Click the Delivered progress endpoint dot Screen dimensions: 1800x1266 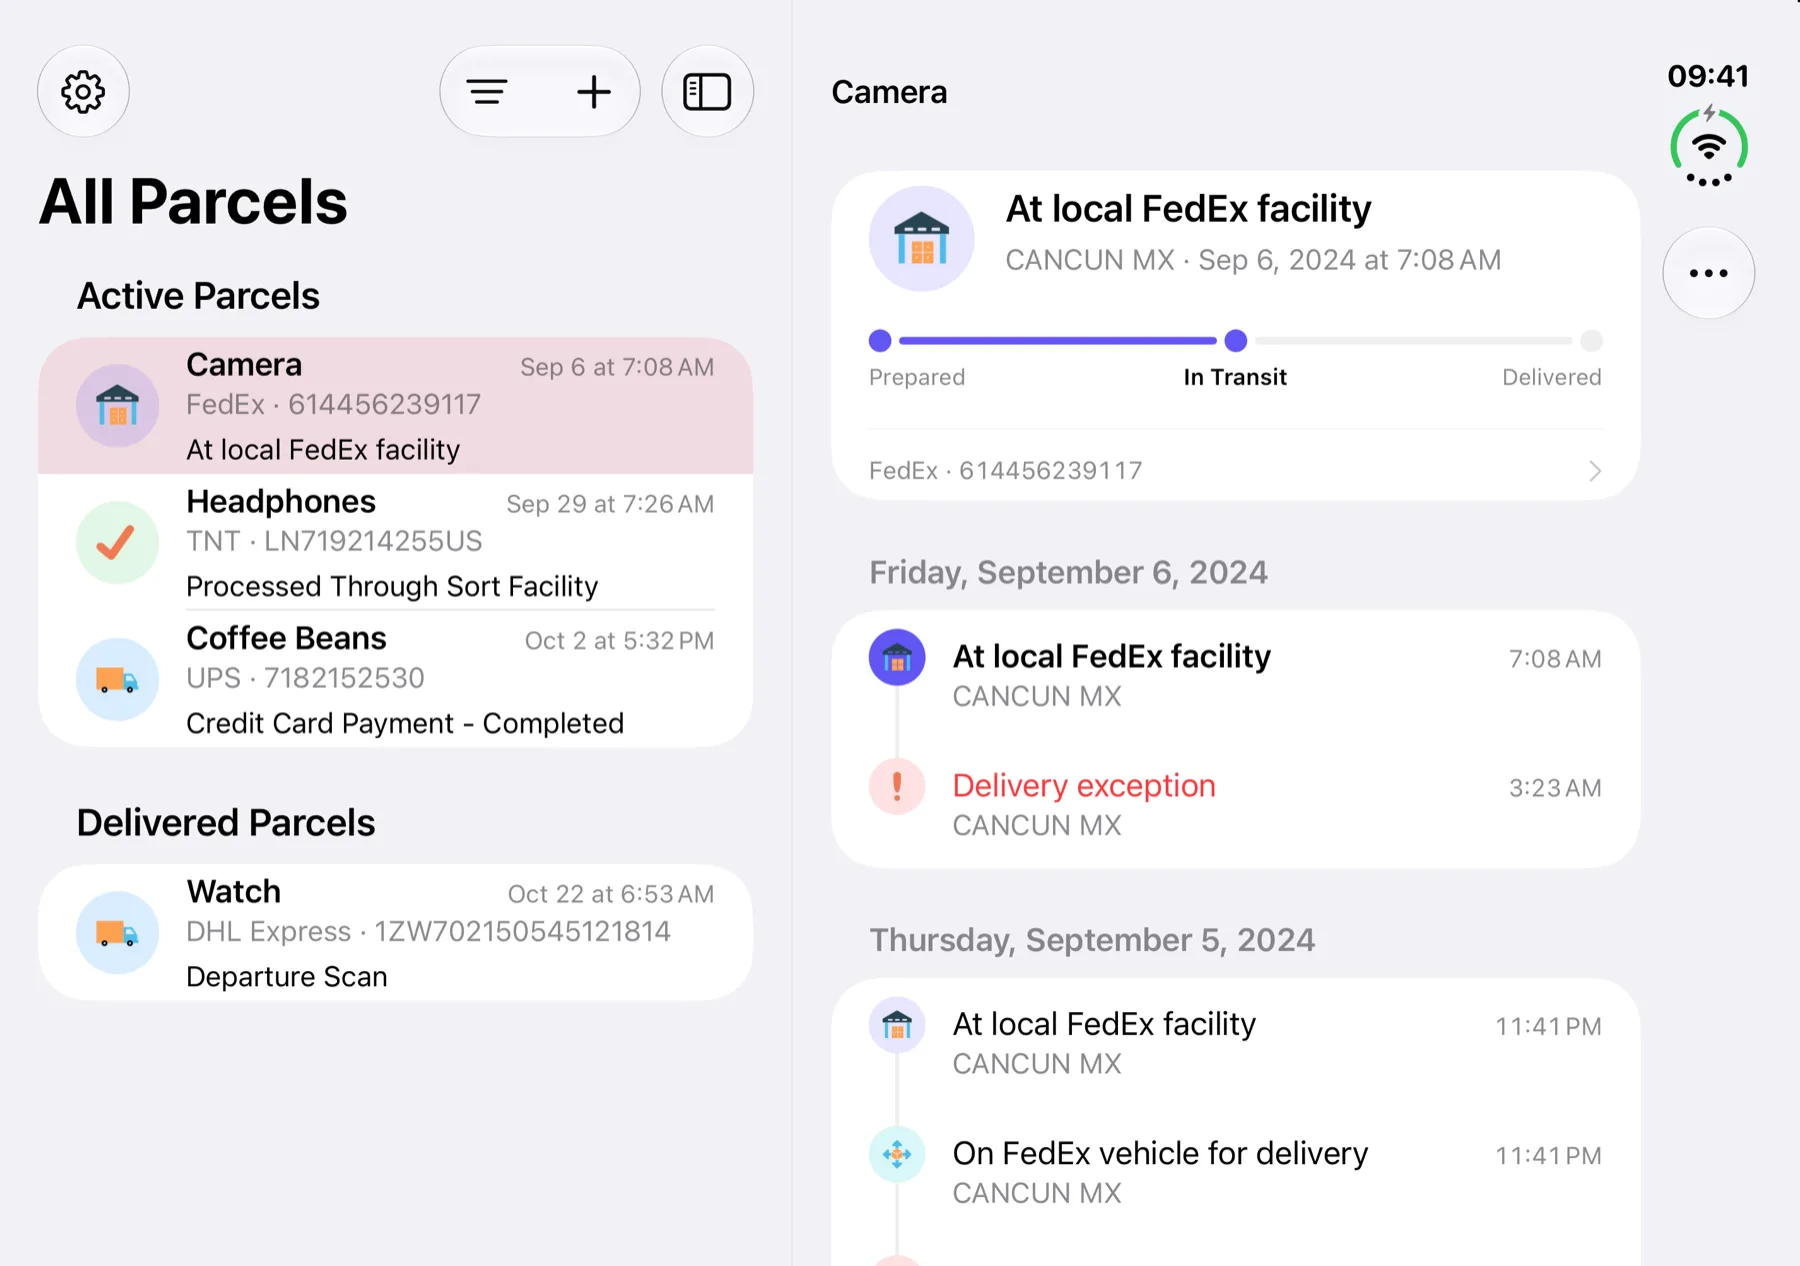point(1591,341)
